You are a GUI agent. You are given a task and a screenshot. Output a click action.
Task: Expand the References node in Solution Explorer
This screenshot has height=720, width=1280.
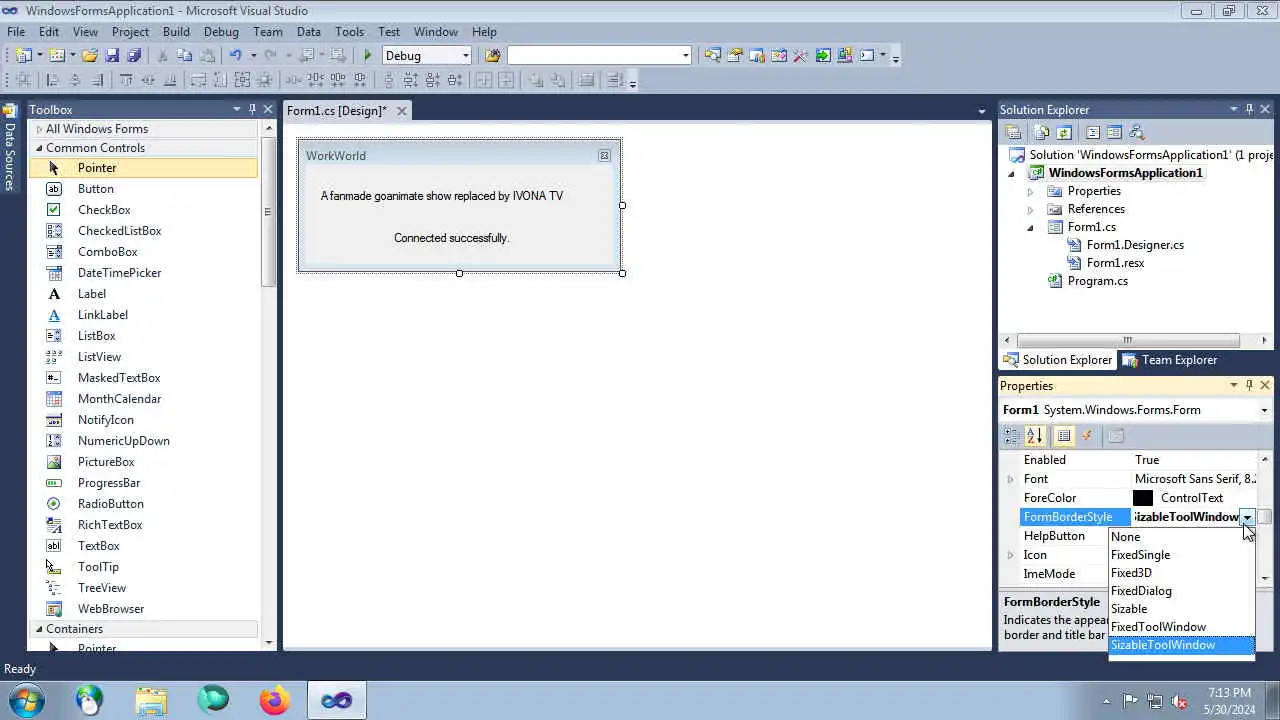1030,209
